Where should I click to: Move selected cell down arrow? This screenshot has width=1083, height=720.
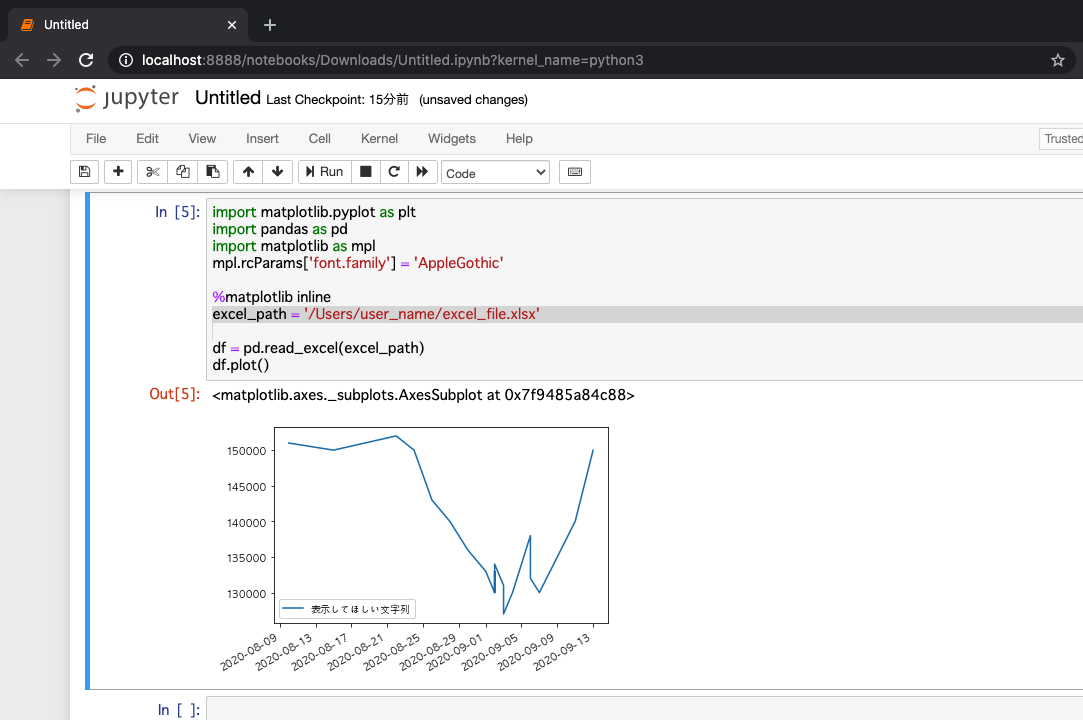coord(277,172)
